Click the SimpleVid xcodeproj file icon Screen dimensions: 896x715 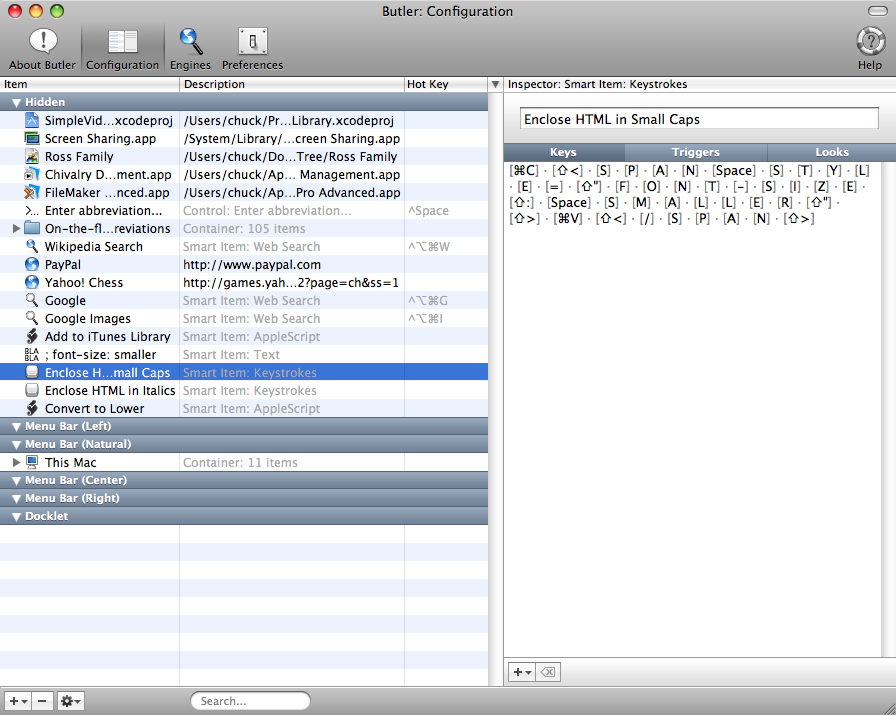tap(32, 121)
